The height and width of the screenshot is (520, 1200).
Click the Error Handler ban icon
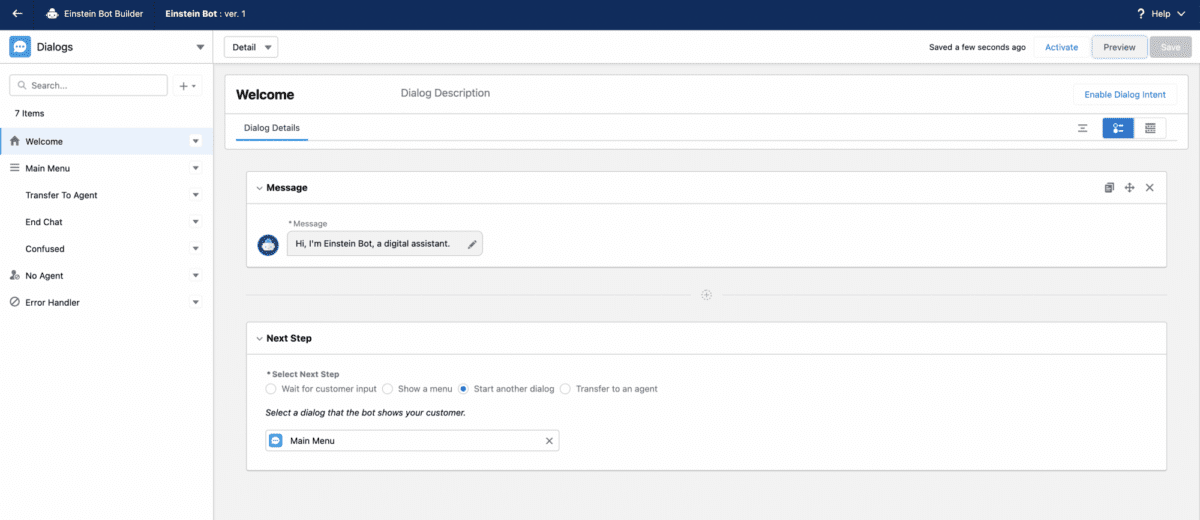click(15, 302)
